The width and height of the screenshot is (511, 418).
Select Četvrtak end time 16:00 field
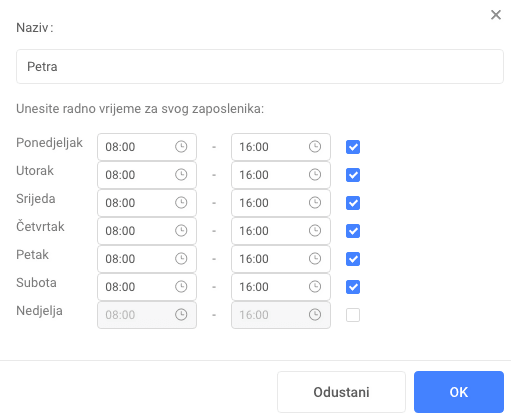(281, 231)
